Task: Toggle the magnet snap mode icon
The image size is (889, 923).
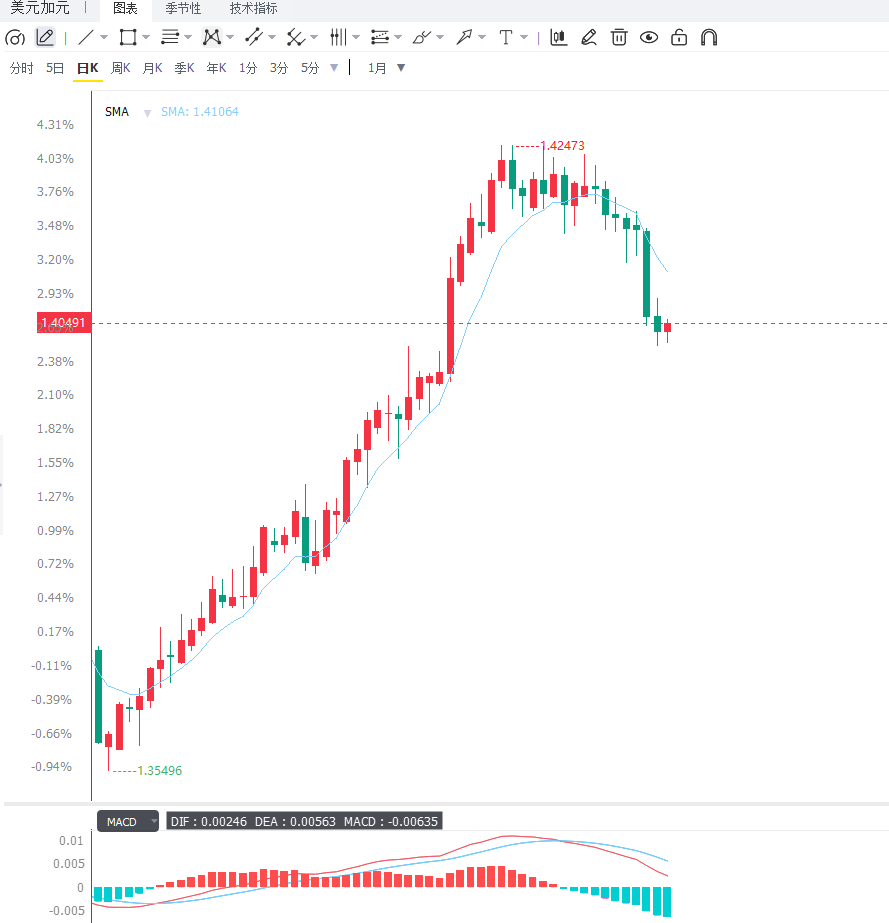Action: (709, 38)
